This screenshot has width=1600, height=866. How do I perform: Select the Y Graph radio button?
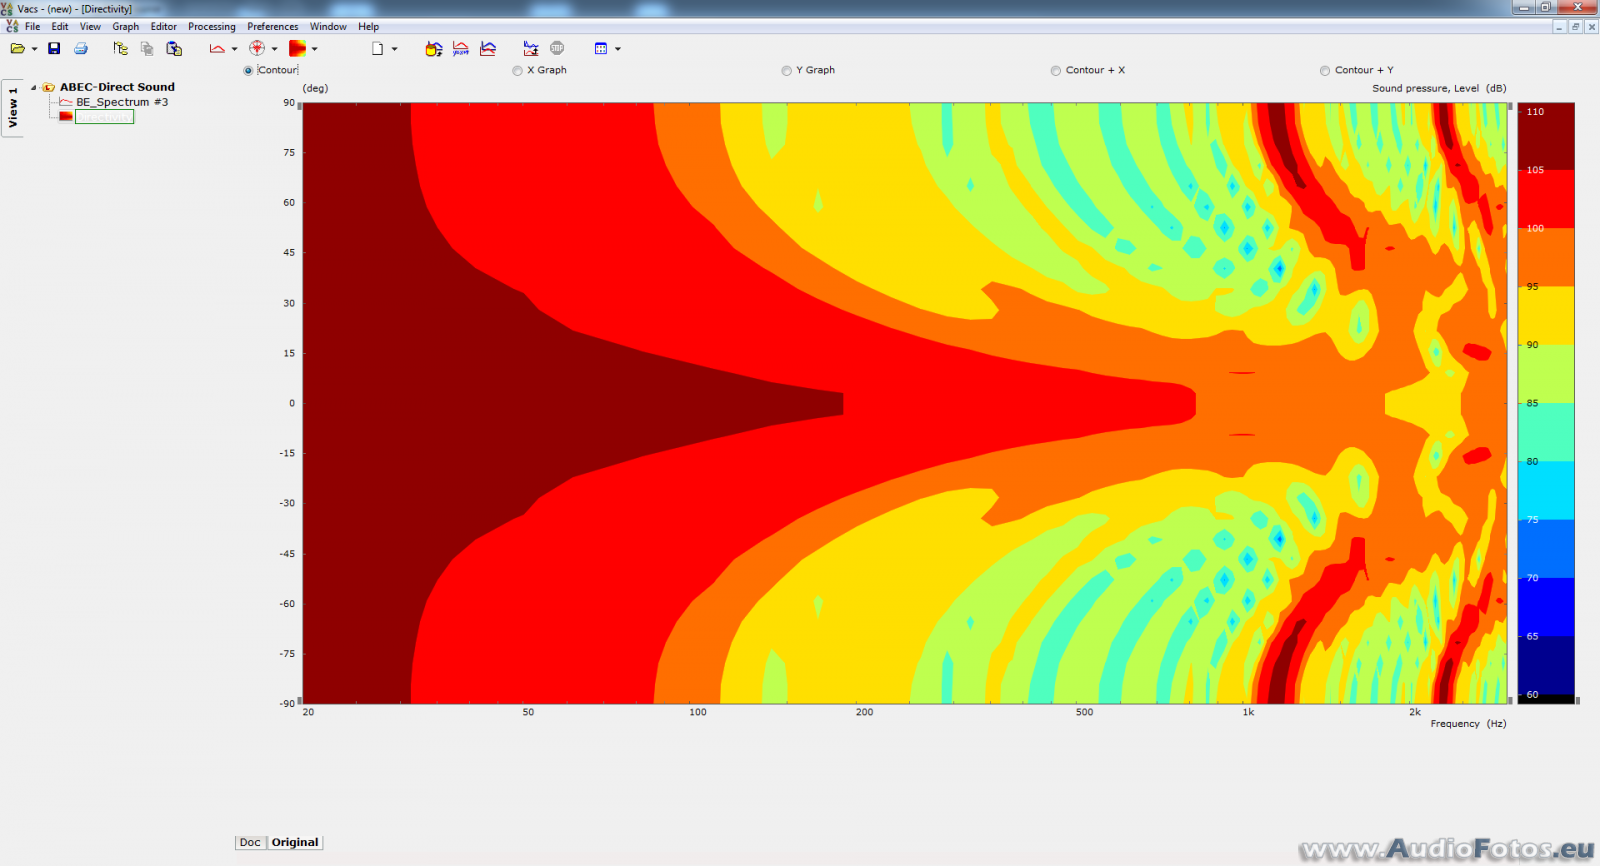point(786,70)
